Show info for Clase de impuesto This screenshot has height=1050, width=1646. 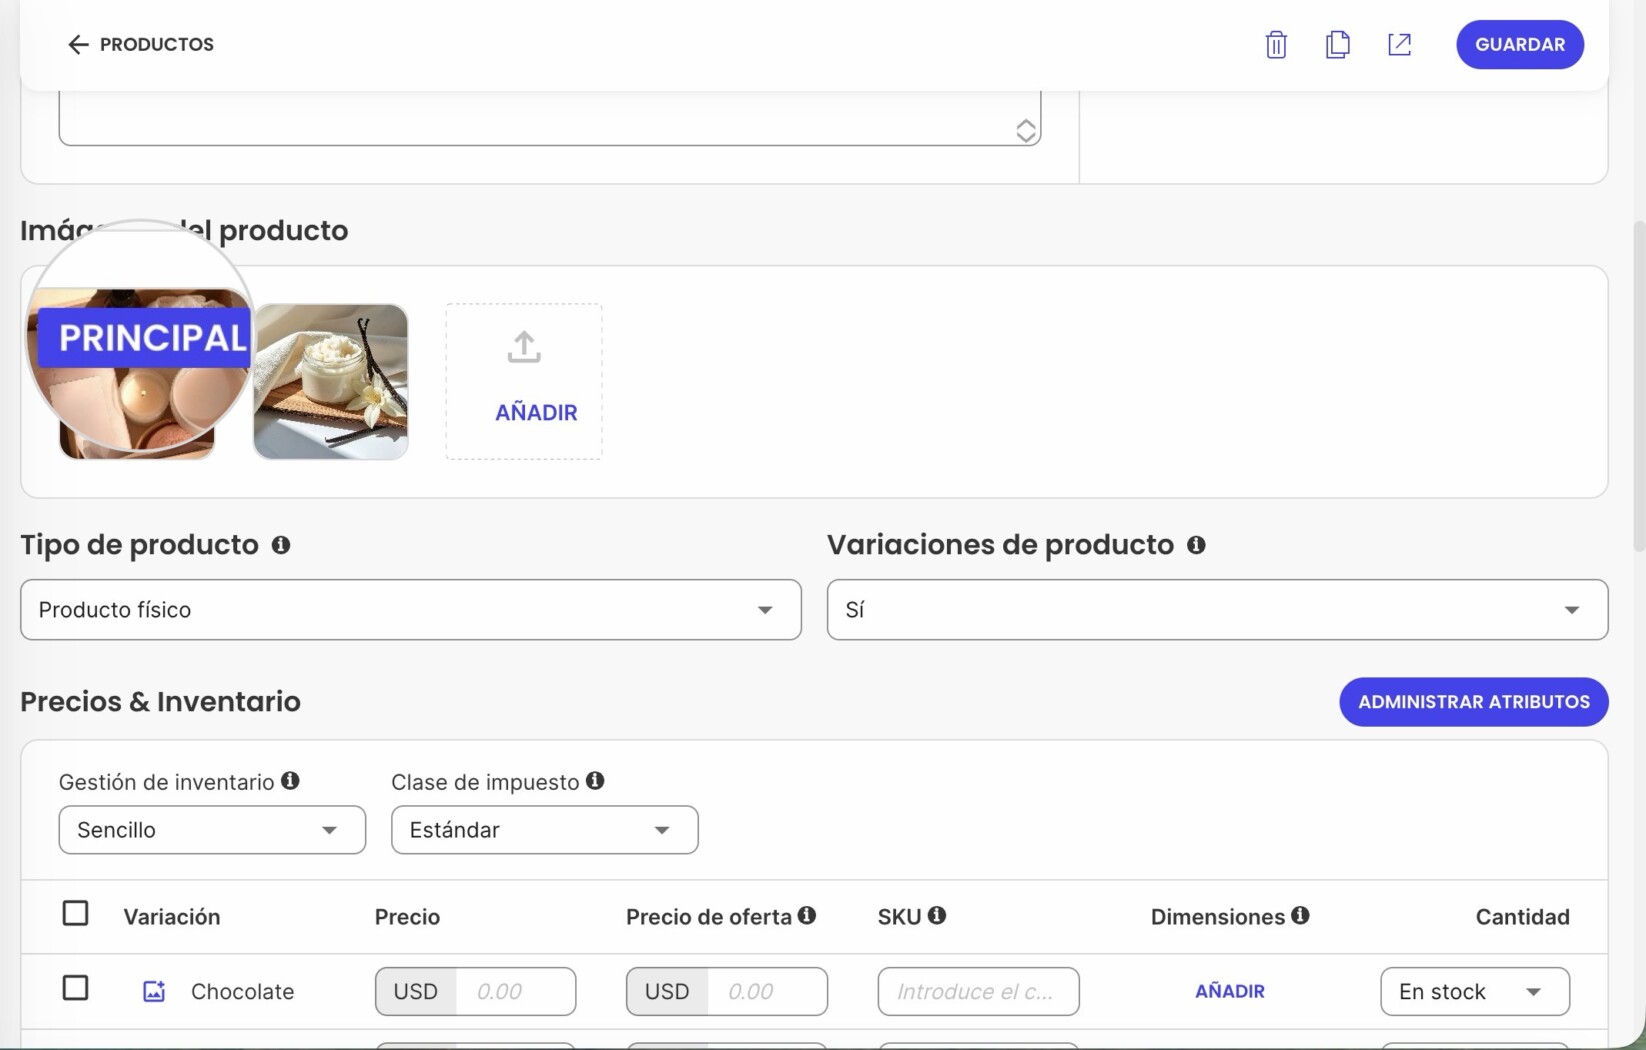click(x=595, y=781)
